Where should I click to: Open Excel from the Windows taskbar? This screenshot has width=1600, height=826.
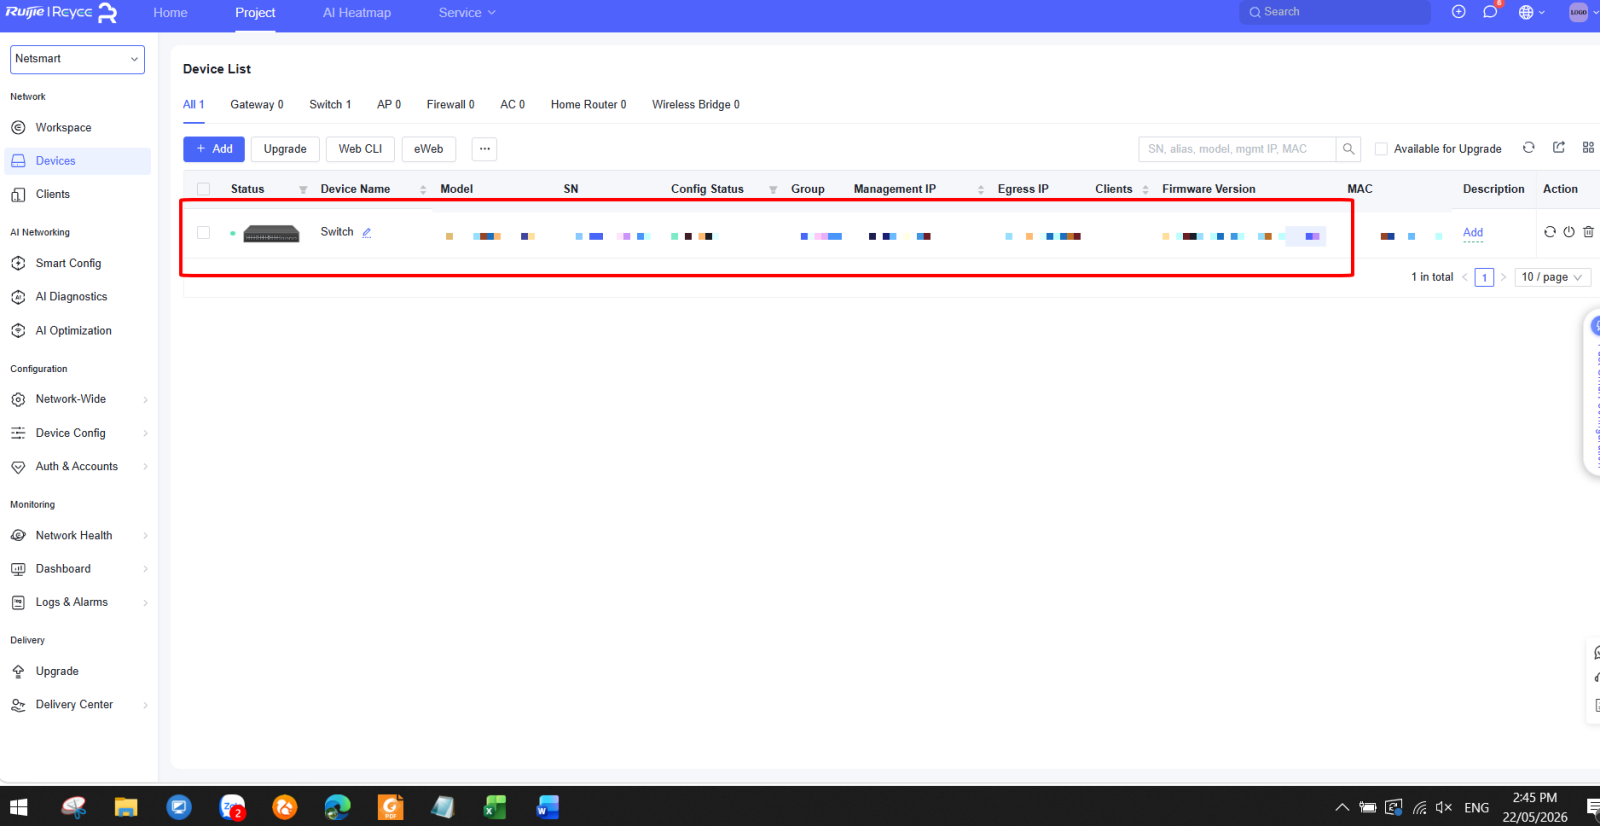click(x=495, y=807)
